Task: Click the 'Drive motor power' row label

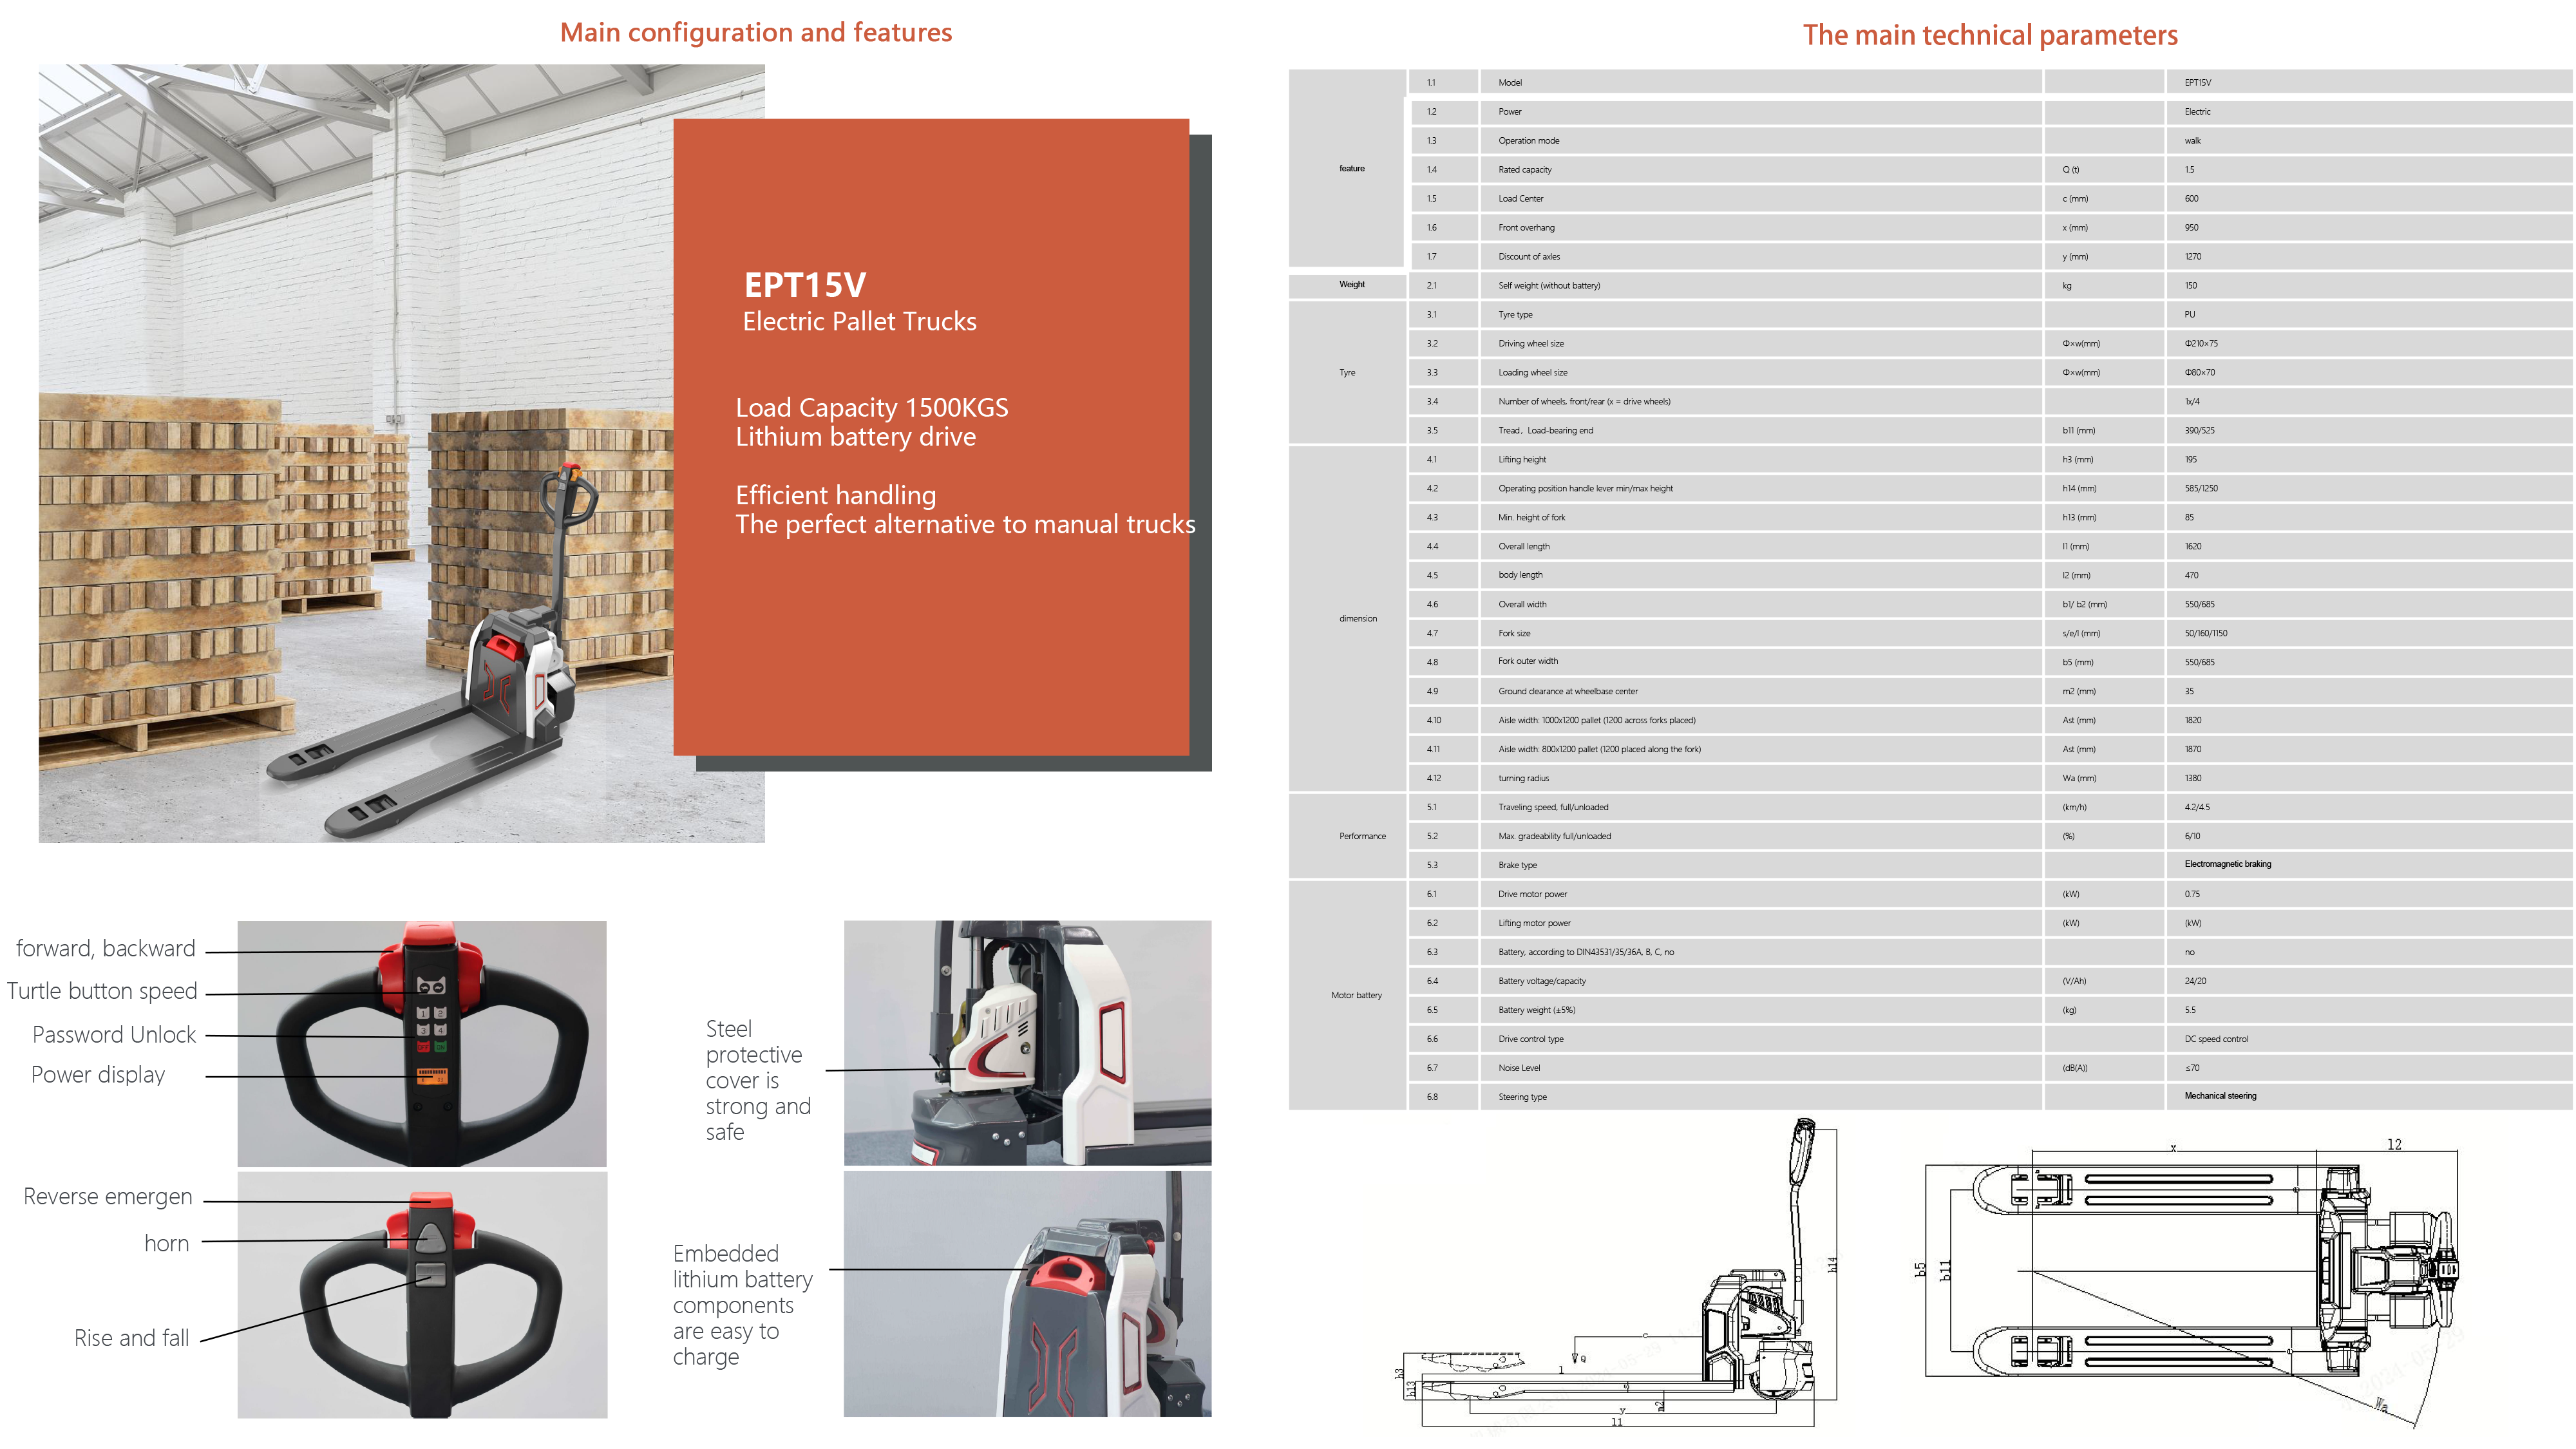Action: coord(1532,895)
